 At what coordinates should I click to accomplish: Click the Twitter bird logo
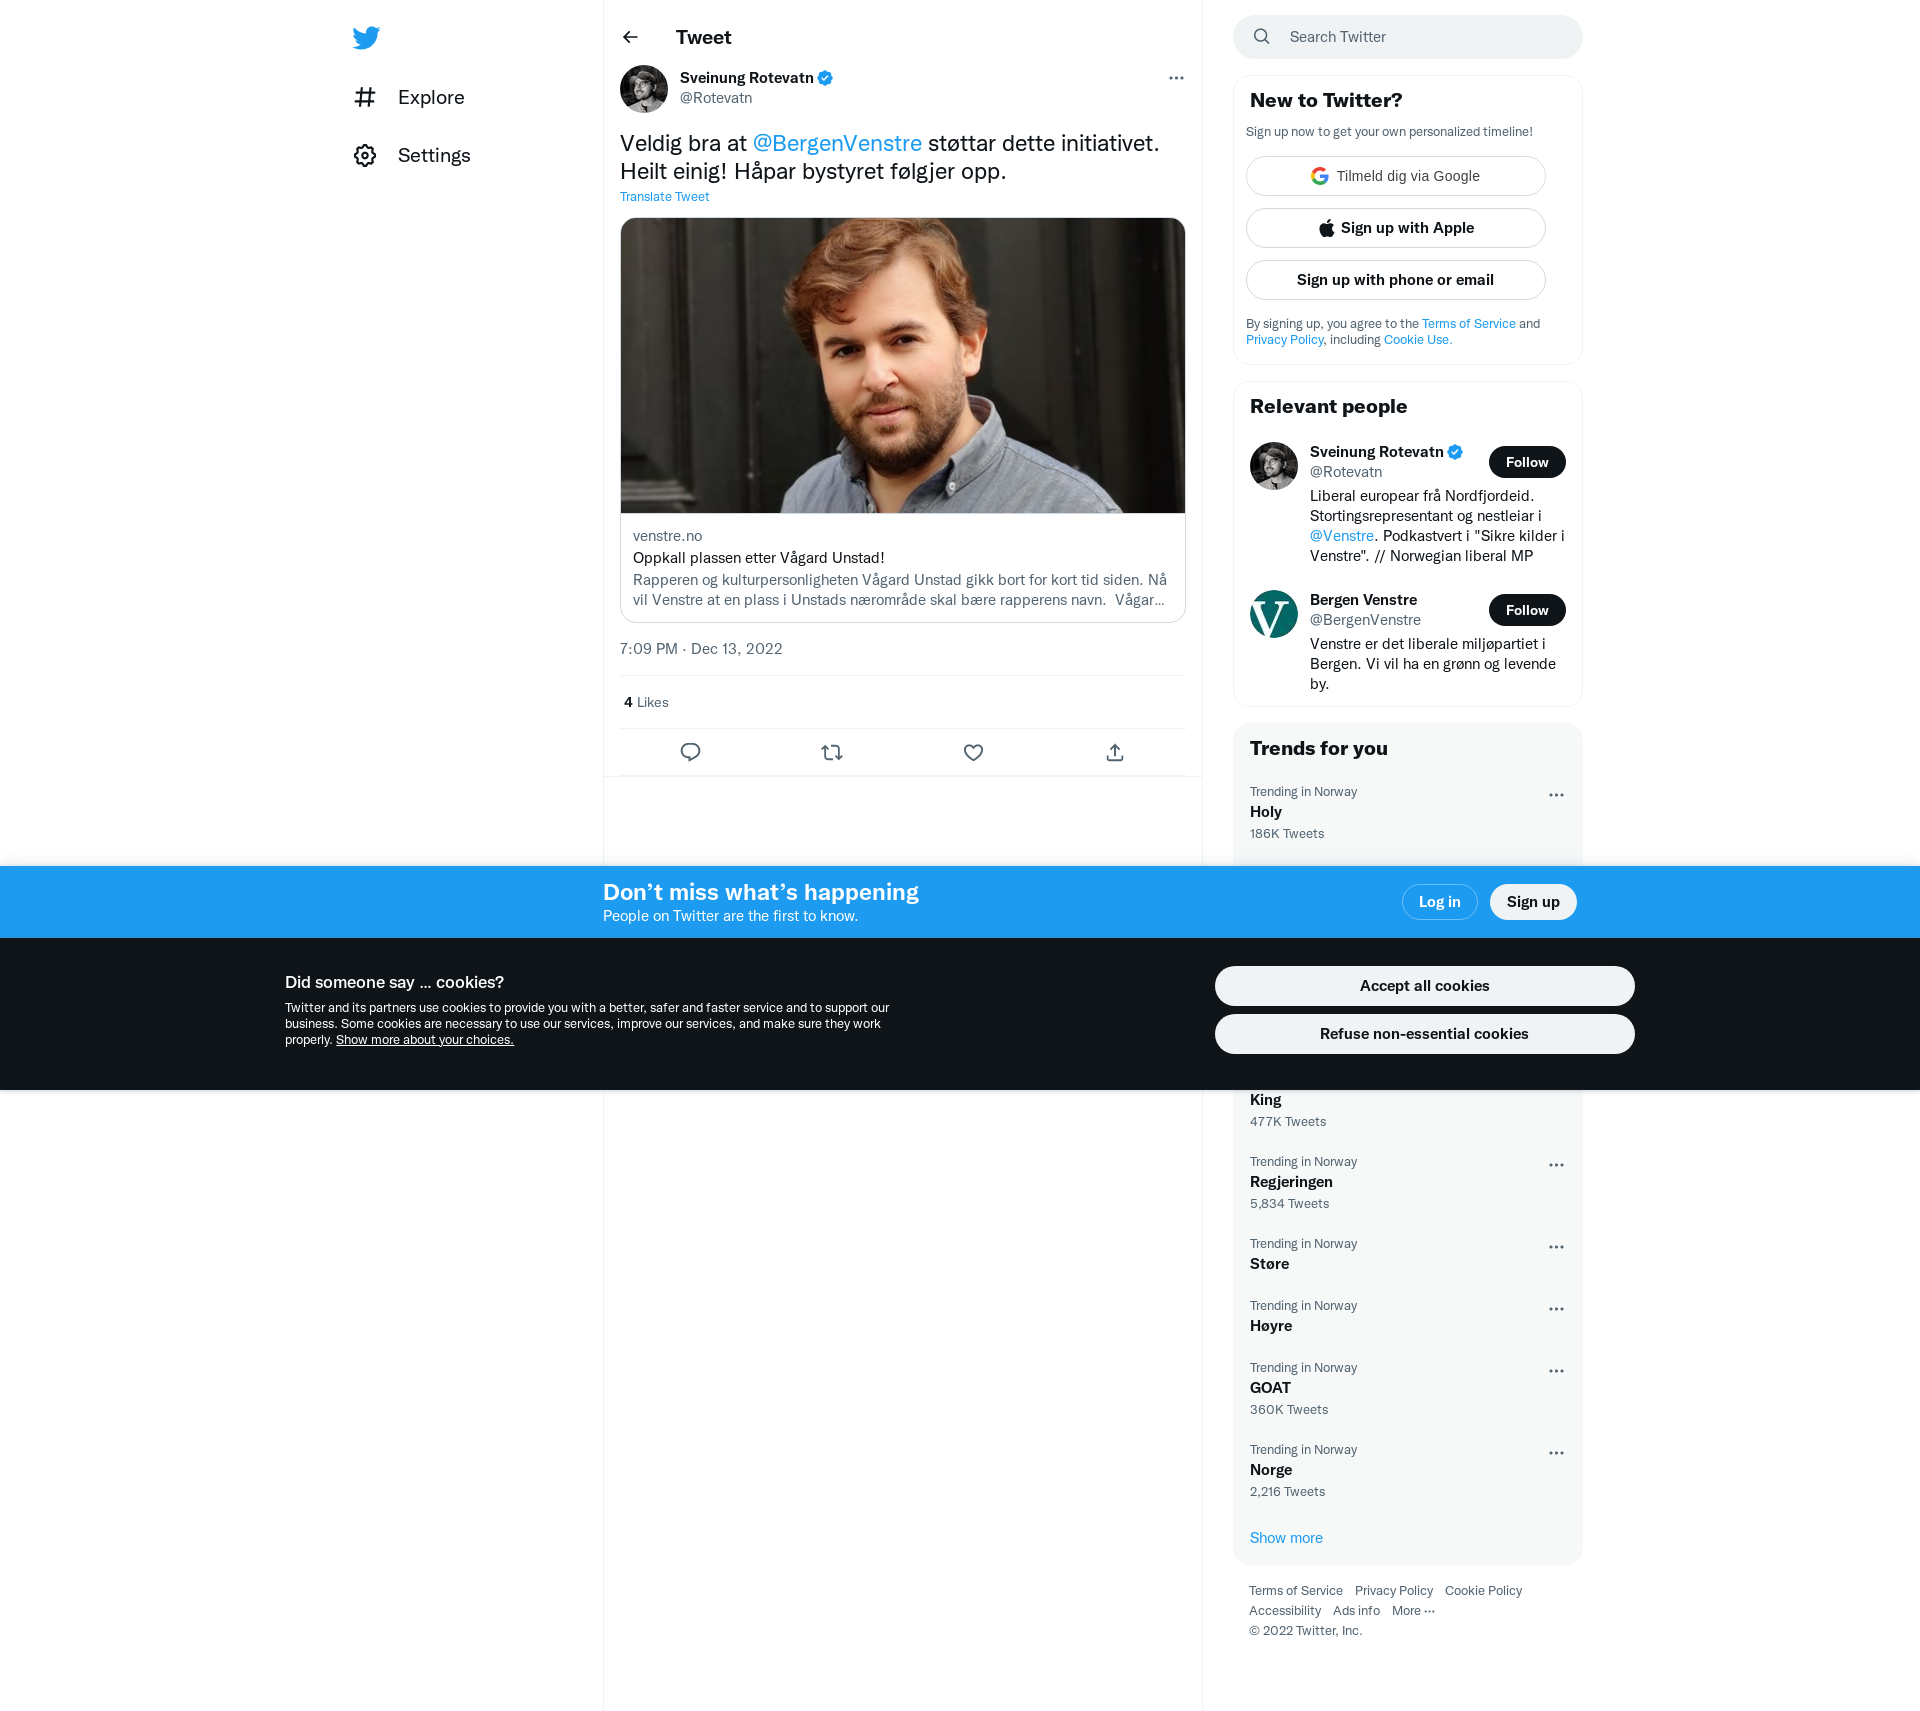coord(366,38)
